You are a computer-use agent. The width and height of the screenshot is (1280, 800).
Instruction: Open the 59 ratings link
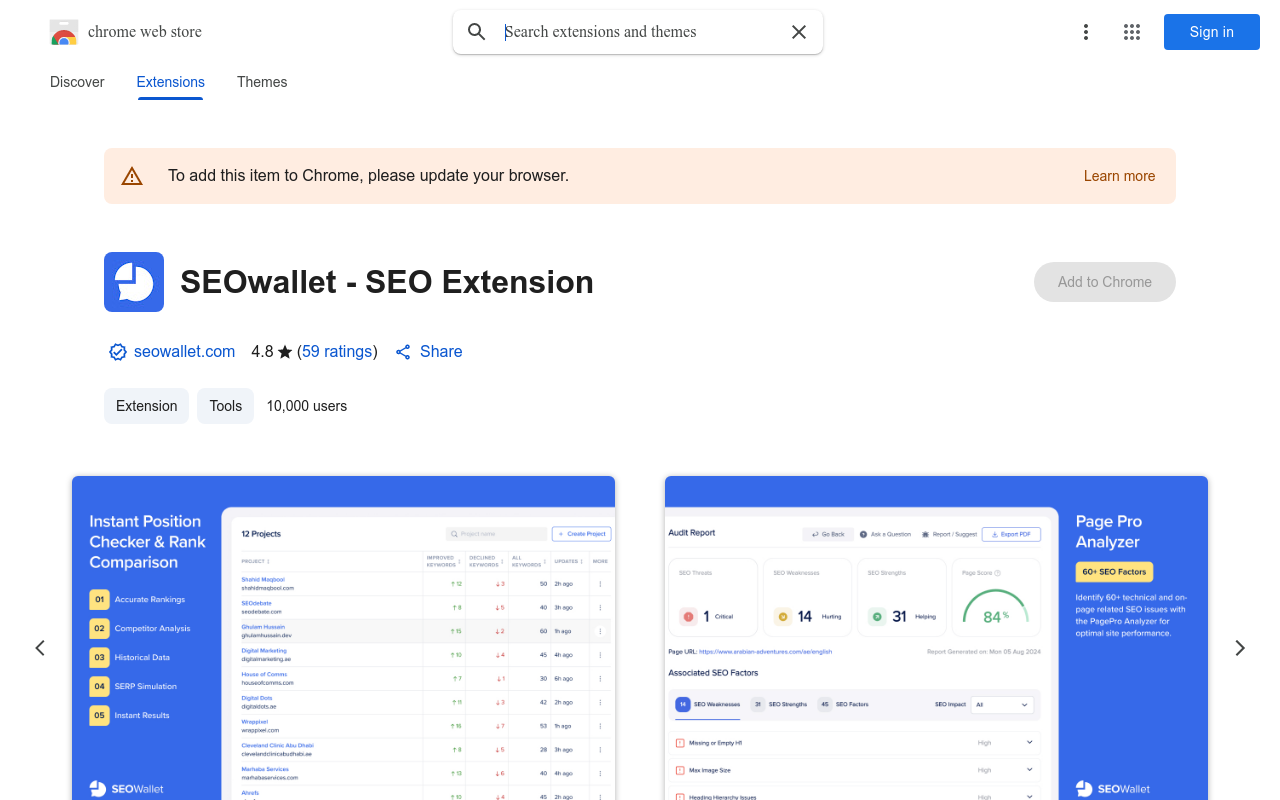tap(337, 352)
